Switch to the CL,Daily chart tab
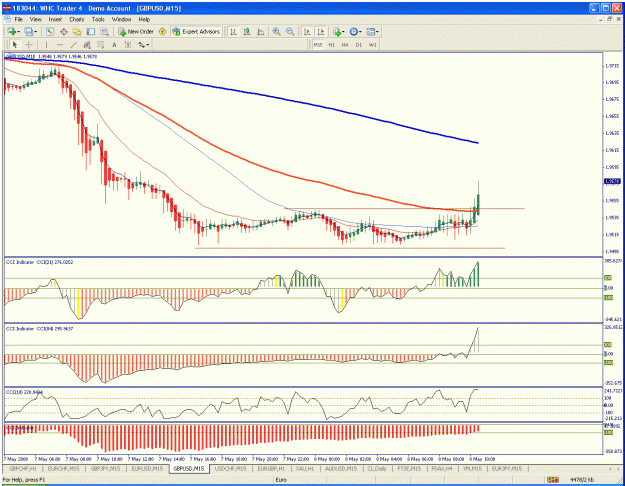The height and width of the screenshot is (486, 625). pos(377,469)
